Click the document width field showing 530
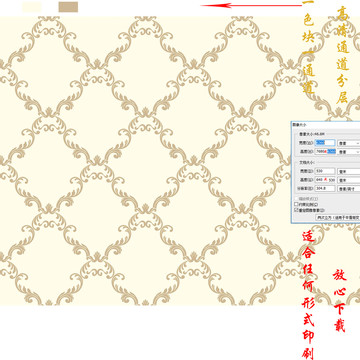This screenshot has width=360, height=360. (325, 171)
